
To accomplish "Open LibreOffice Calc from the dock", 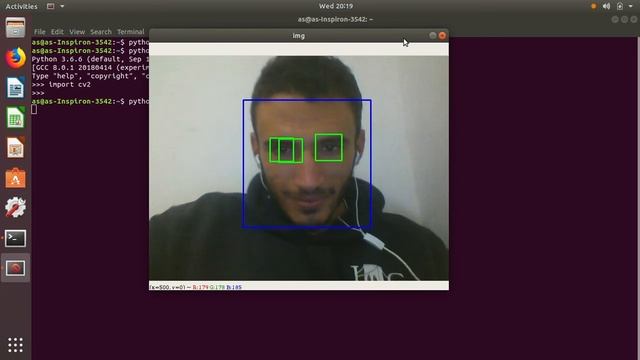I will tap(15, 118).
